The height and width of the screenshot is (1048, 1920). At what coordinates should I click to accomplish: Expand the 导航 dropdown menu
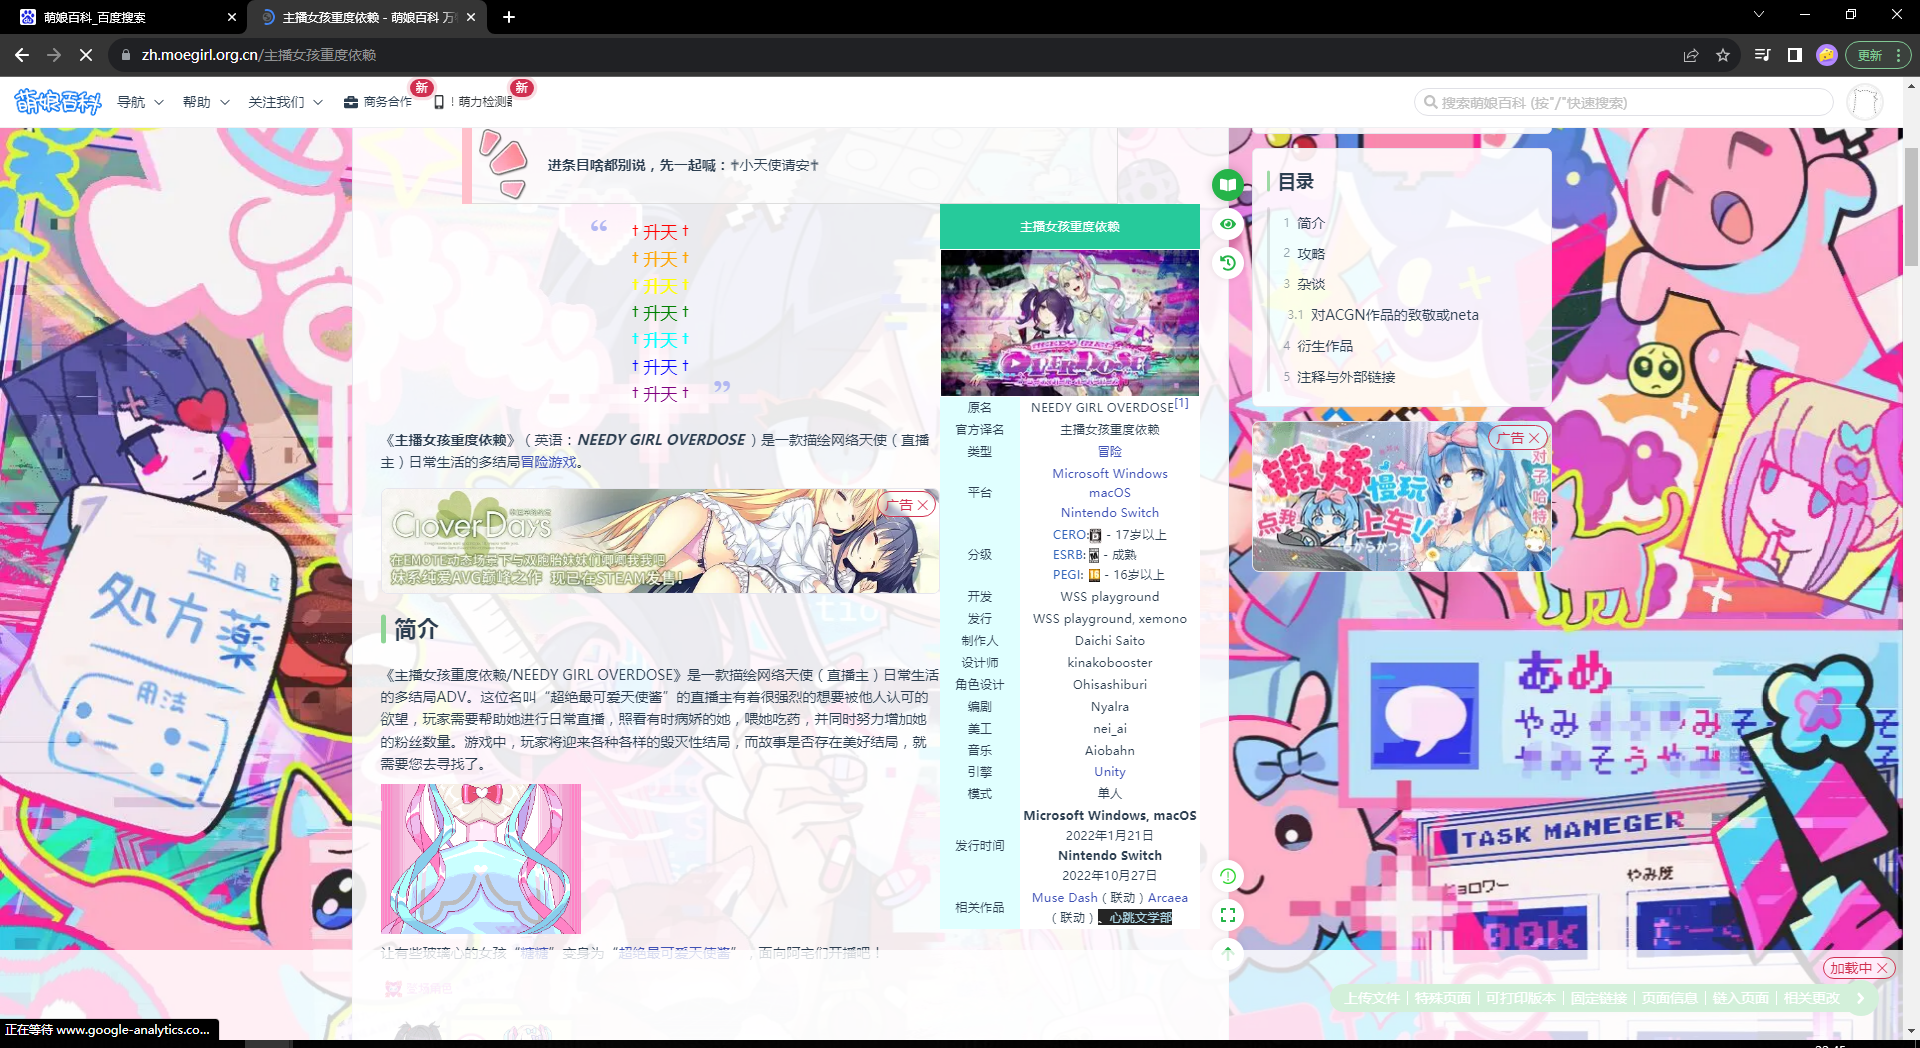point(140,102)
